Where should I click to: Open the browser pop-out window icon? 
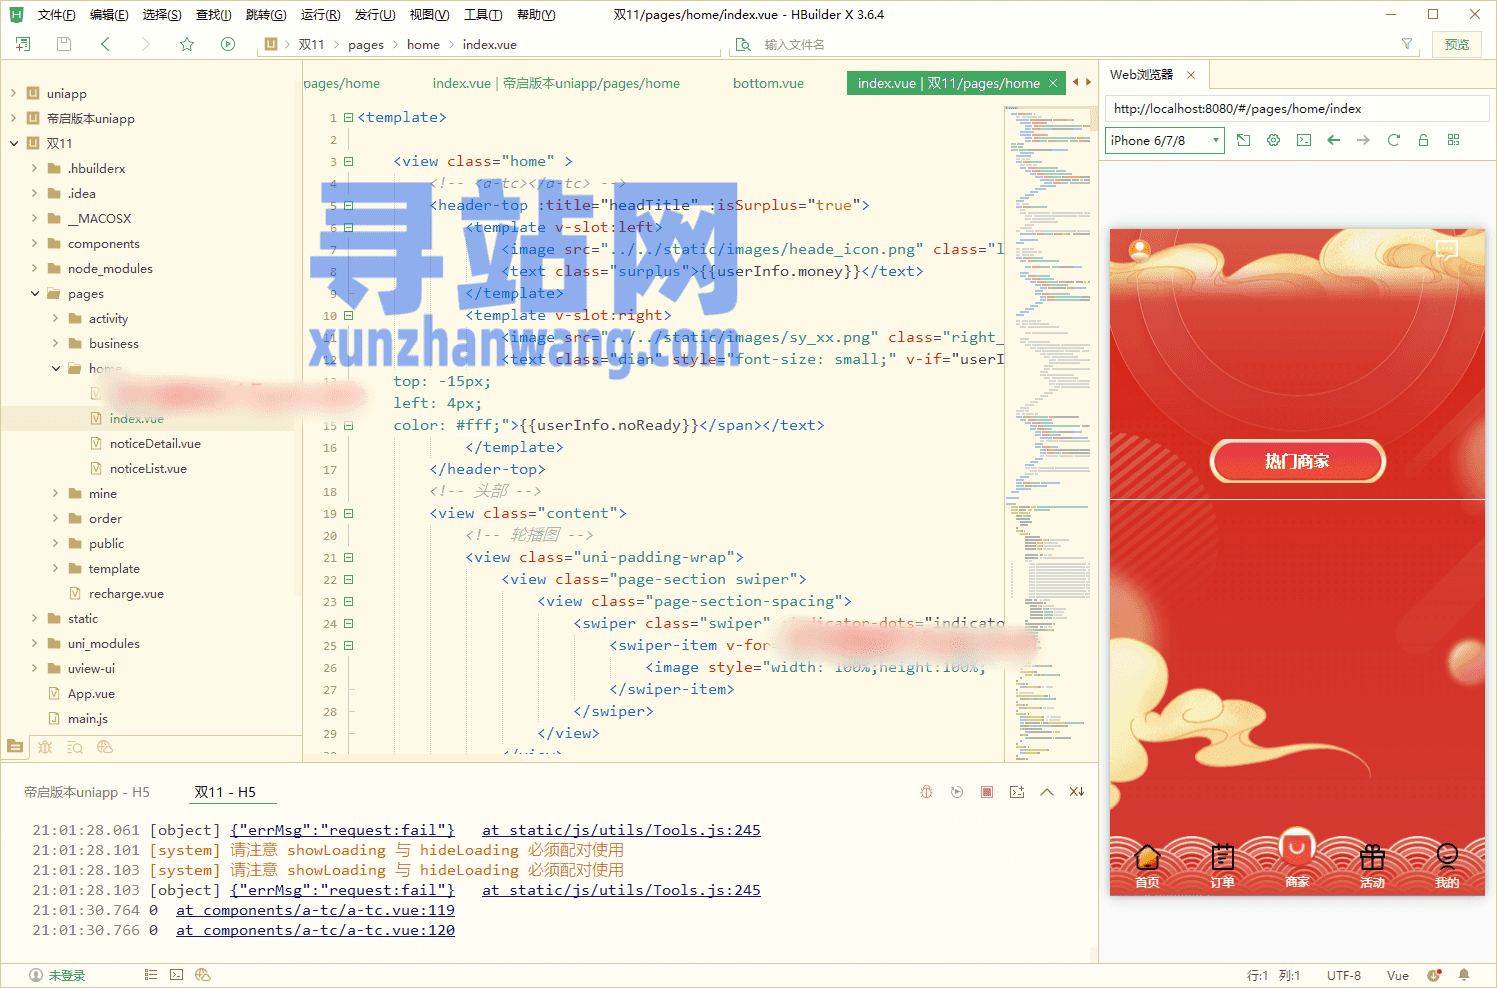click(x=1243, y=140)
